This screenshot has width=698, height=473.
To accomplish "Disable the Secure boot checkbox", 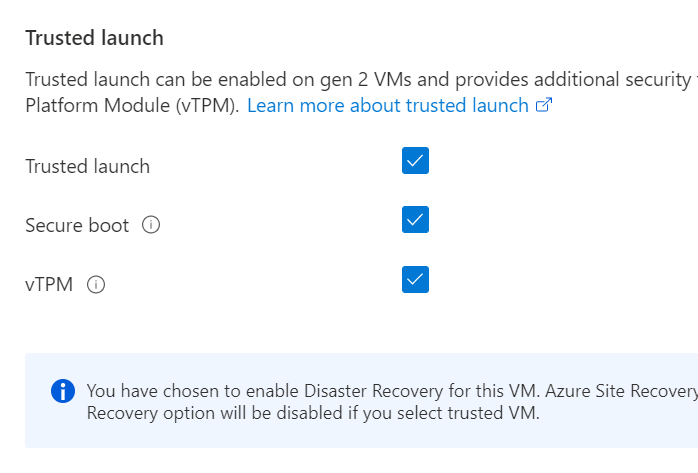I will coord(415,219).
